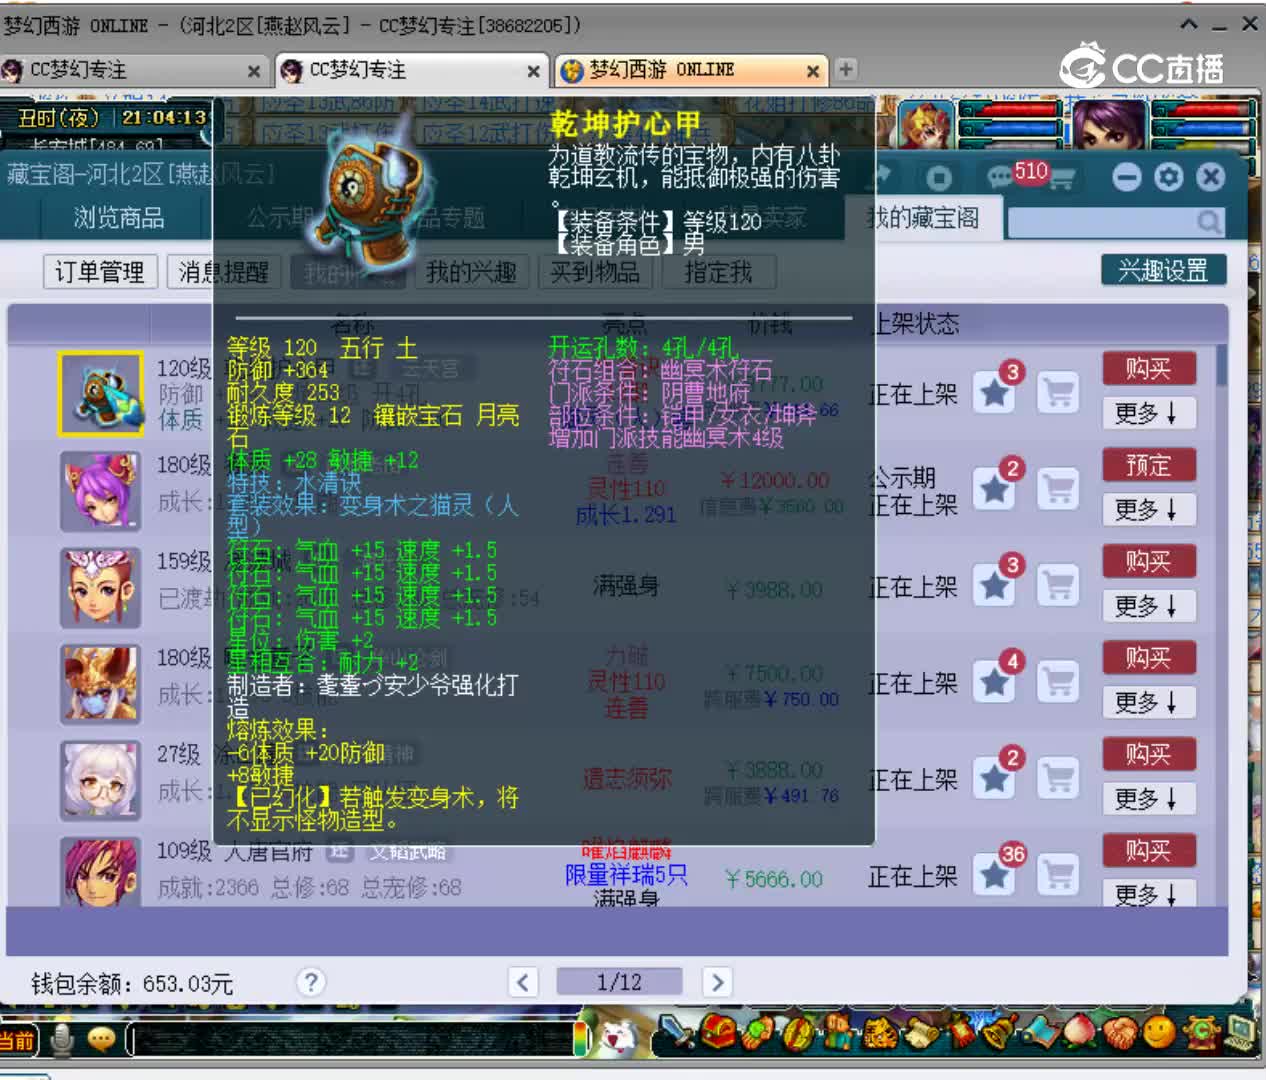Close the 梦幻西游 ONLINE tab
Image resolution: width=1266 pixels, height=1080 pixels.
tap(813, 71)
